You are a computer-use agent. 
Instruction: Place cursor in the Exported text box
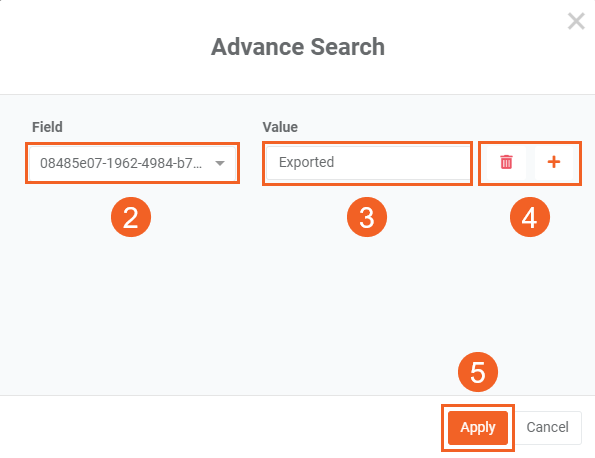(x=368, y=163)
